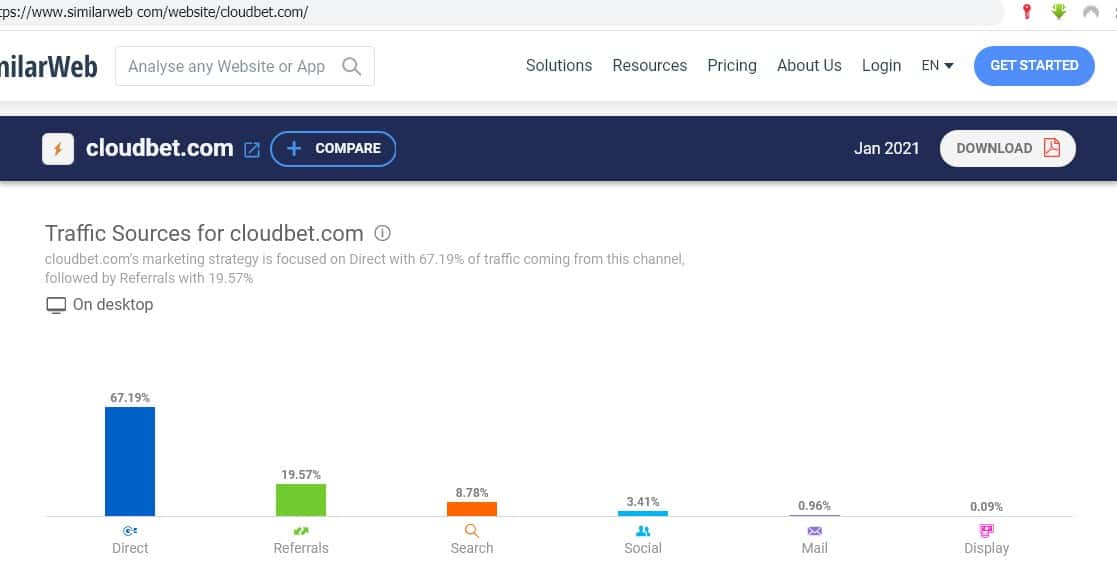The image size is (1117, 573).
Task: Open the Resources menu
Action: pyautogui.click(x=649, y=66)
